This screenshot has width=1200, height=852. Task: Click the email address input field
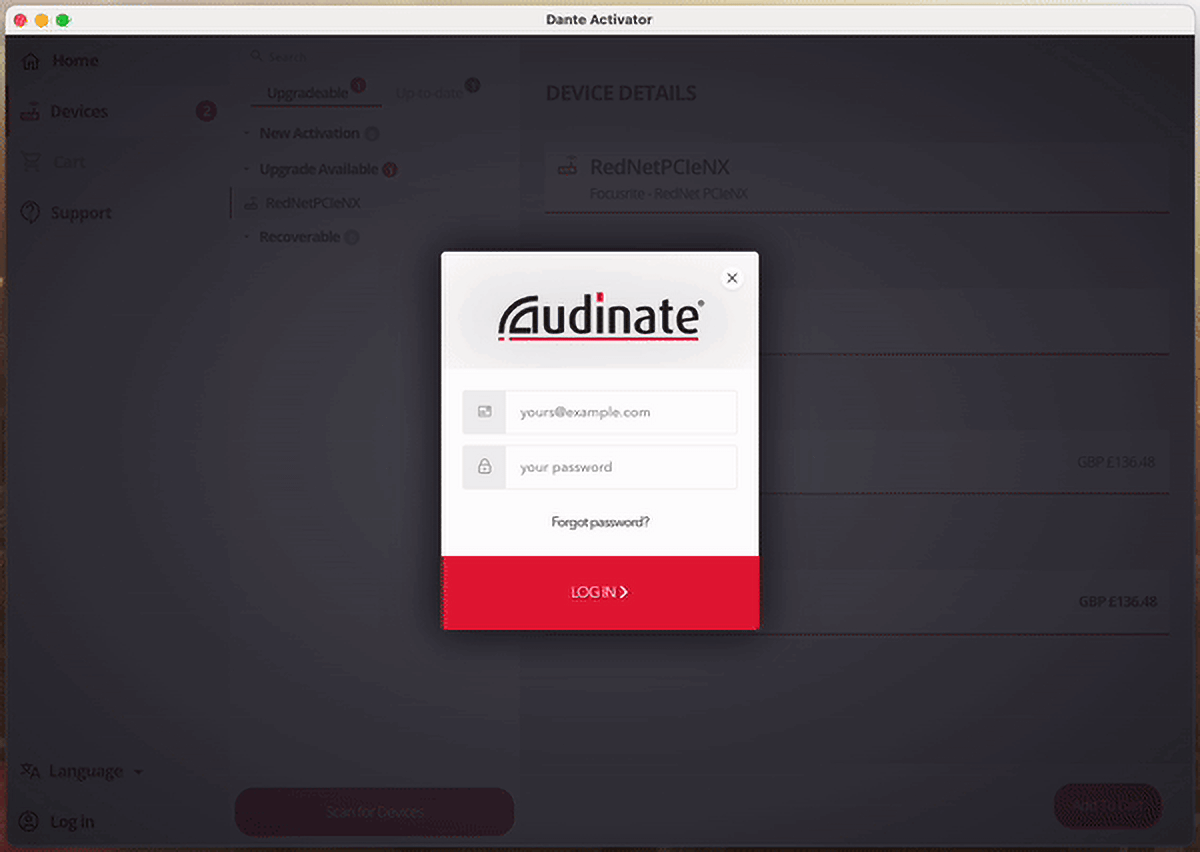pyautogui.click(x=621, y=412)
